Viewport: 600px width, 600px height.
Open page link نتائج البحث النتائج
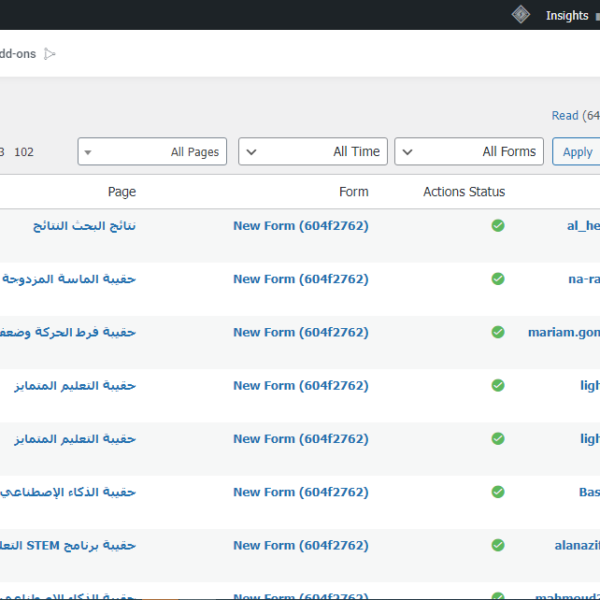click(x=84, y=226)
